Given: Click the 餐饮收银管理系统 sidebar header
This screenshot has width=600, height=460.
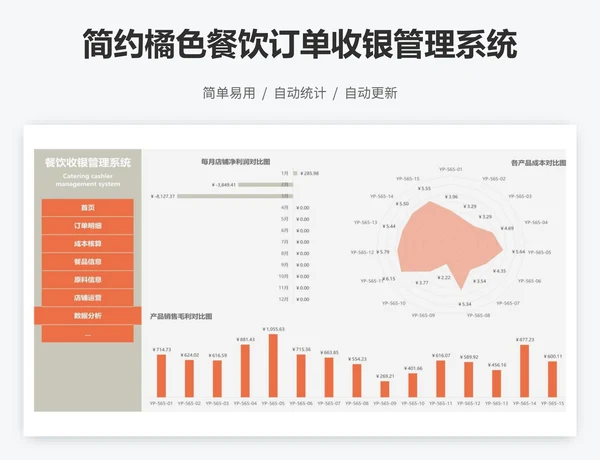Looking at the screenshot, I should pyautogui.click(x=88, y=161).
